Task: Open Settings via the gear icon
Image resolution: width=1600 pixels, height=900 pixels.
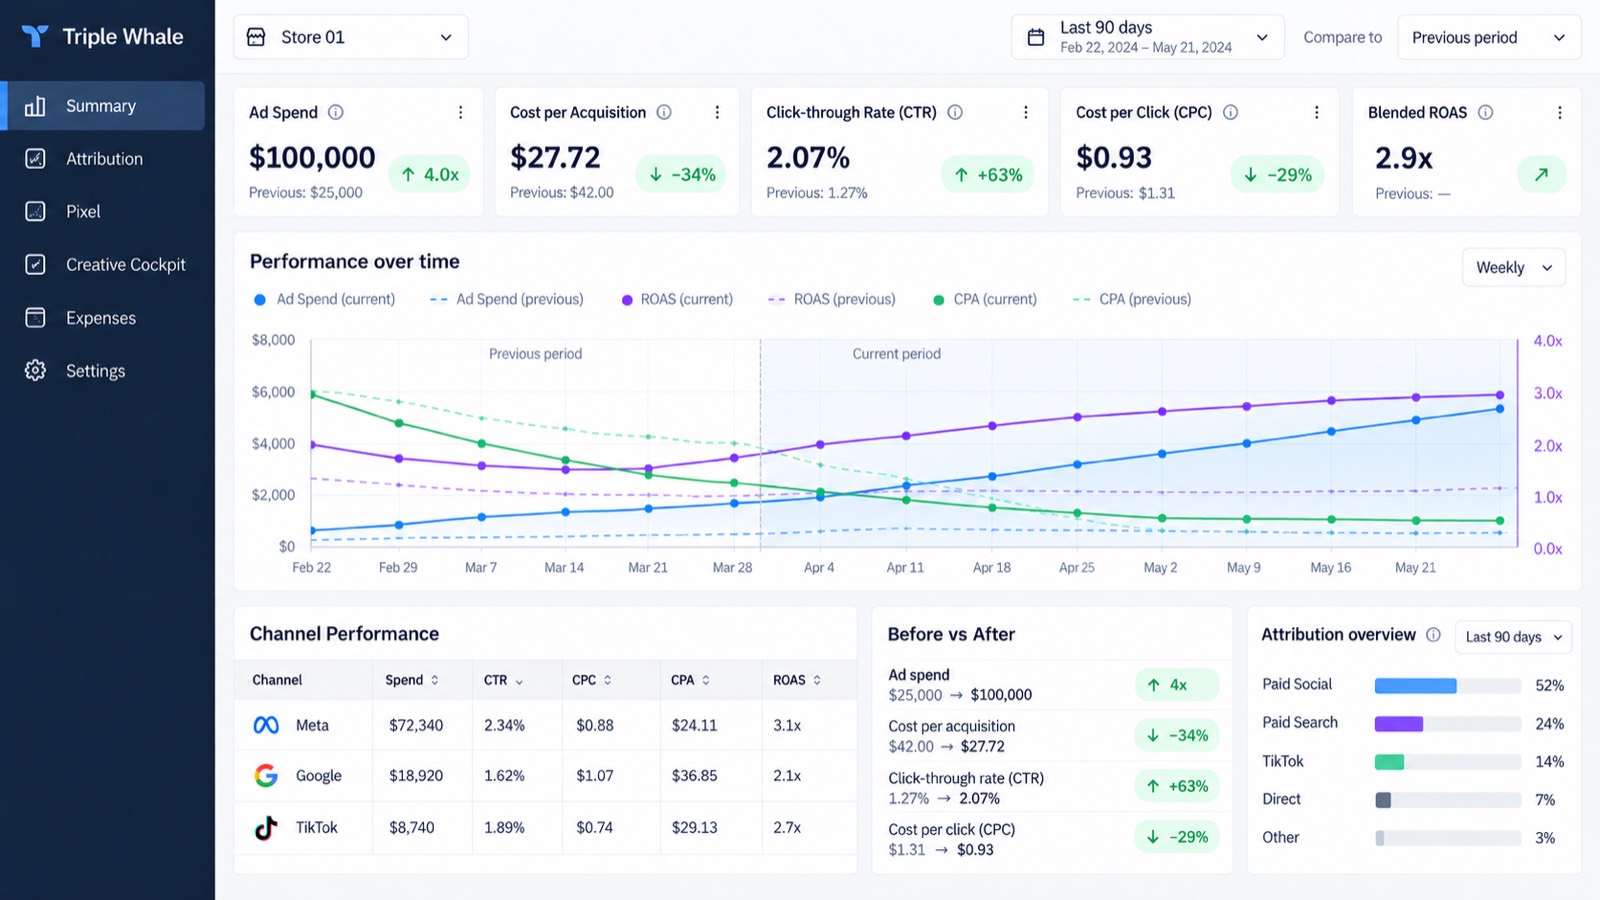Action: tap(35, 371)
